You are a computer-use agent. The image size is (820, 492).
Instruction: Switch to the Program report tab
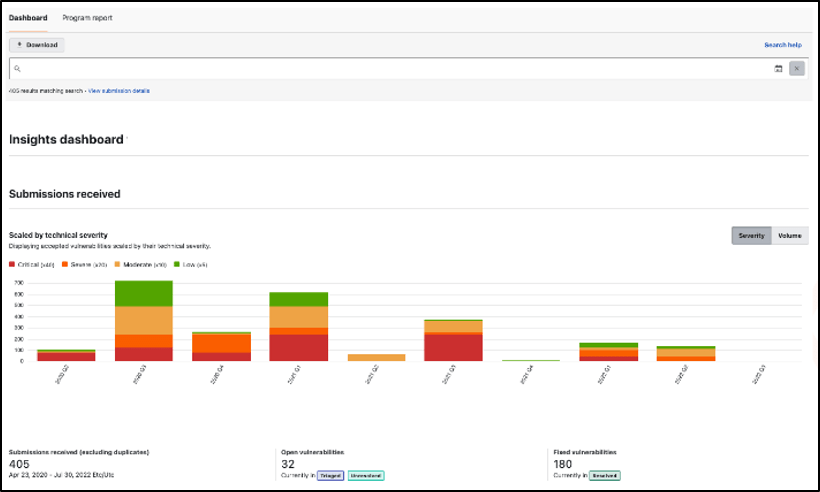click(87, 18)
